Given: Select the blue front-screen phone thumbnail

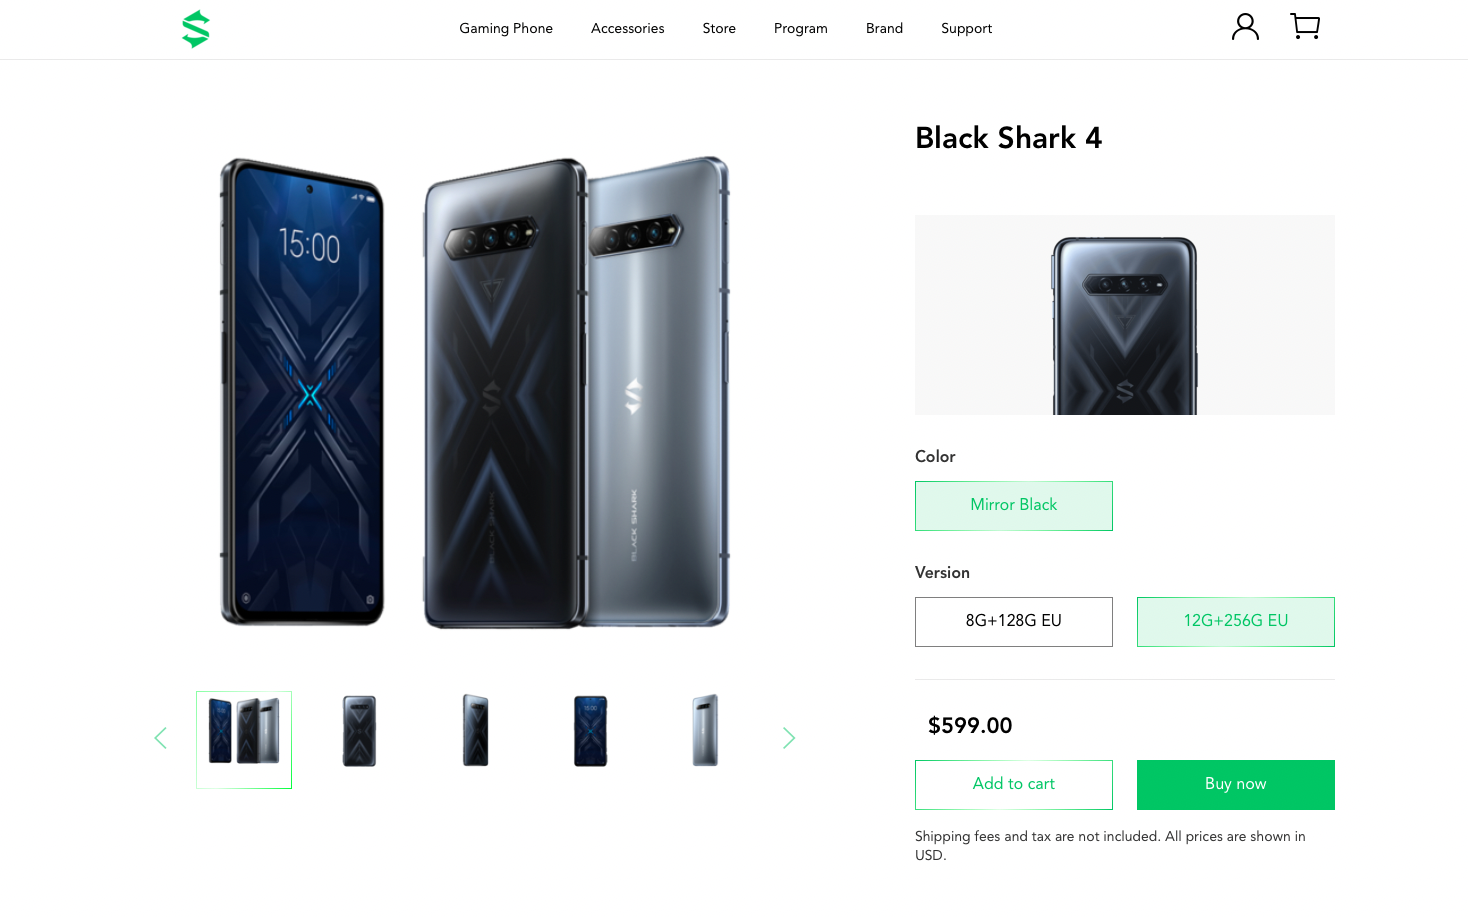Looking at the screenshot, I should 590,731.
